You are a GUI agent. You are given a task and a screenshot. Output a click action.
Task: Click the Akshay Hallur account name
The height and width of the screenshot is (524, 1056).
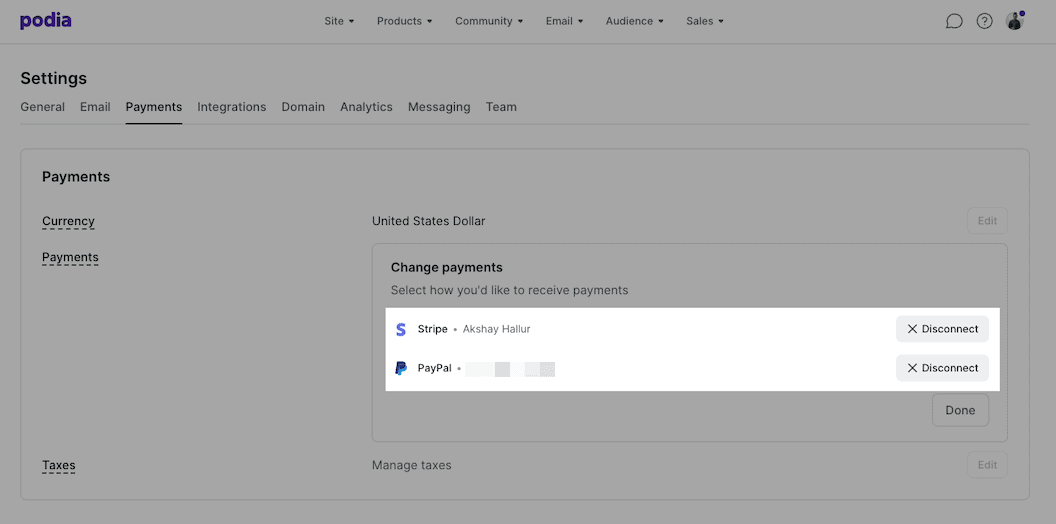click(x=496, y=329)
